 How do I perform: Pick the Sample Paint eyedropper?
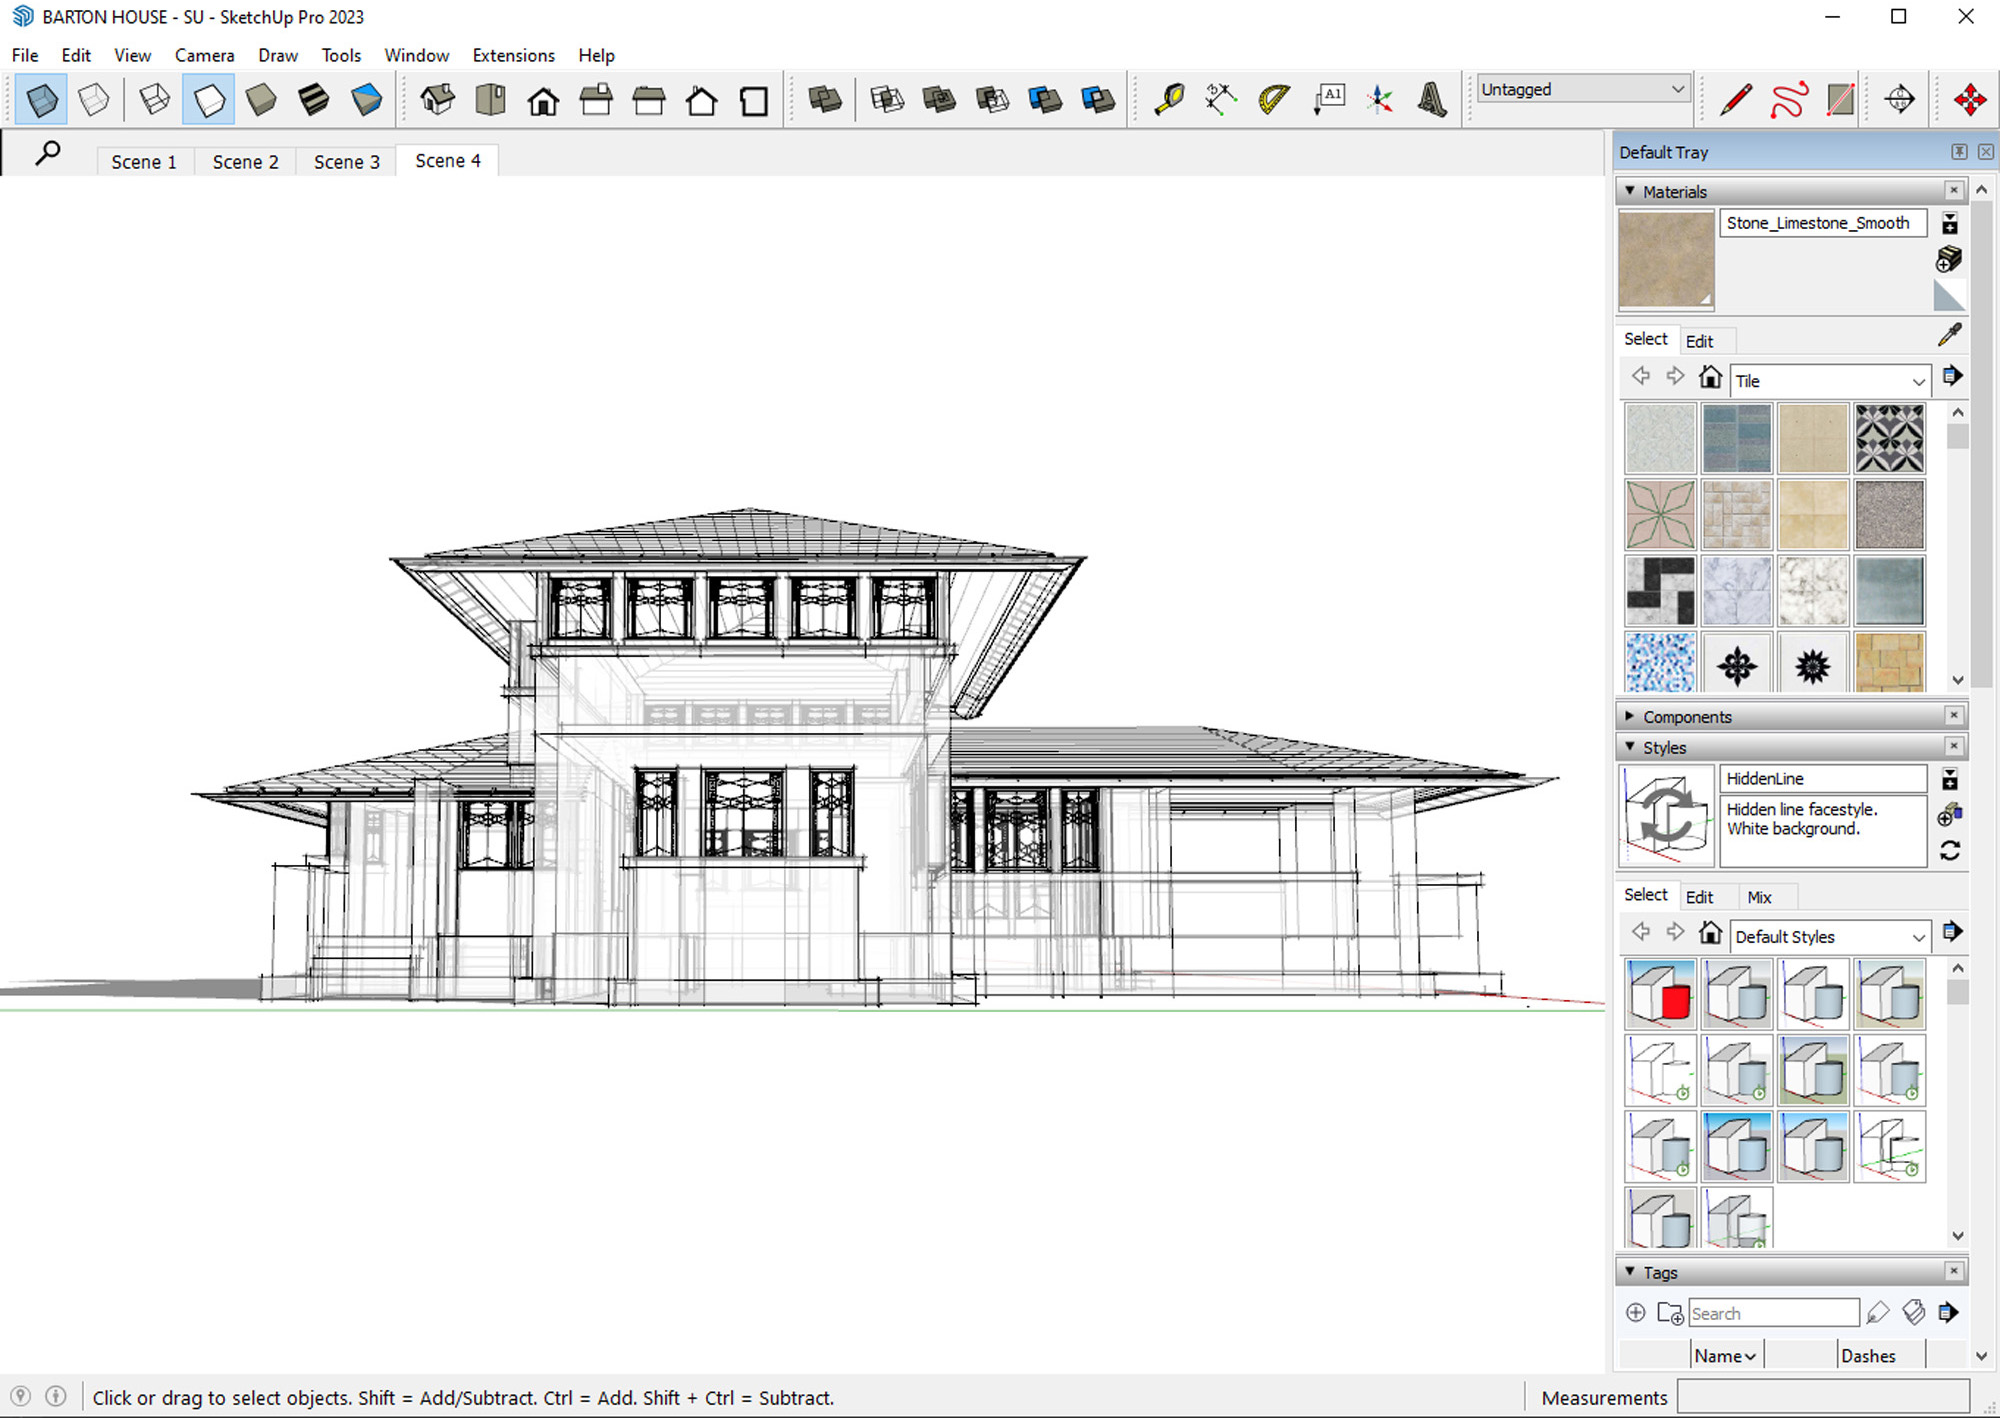(1949, 335)
